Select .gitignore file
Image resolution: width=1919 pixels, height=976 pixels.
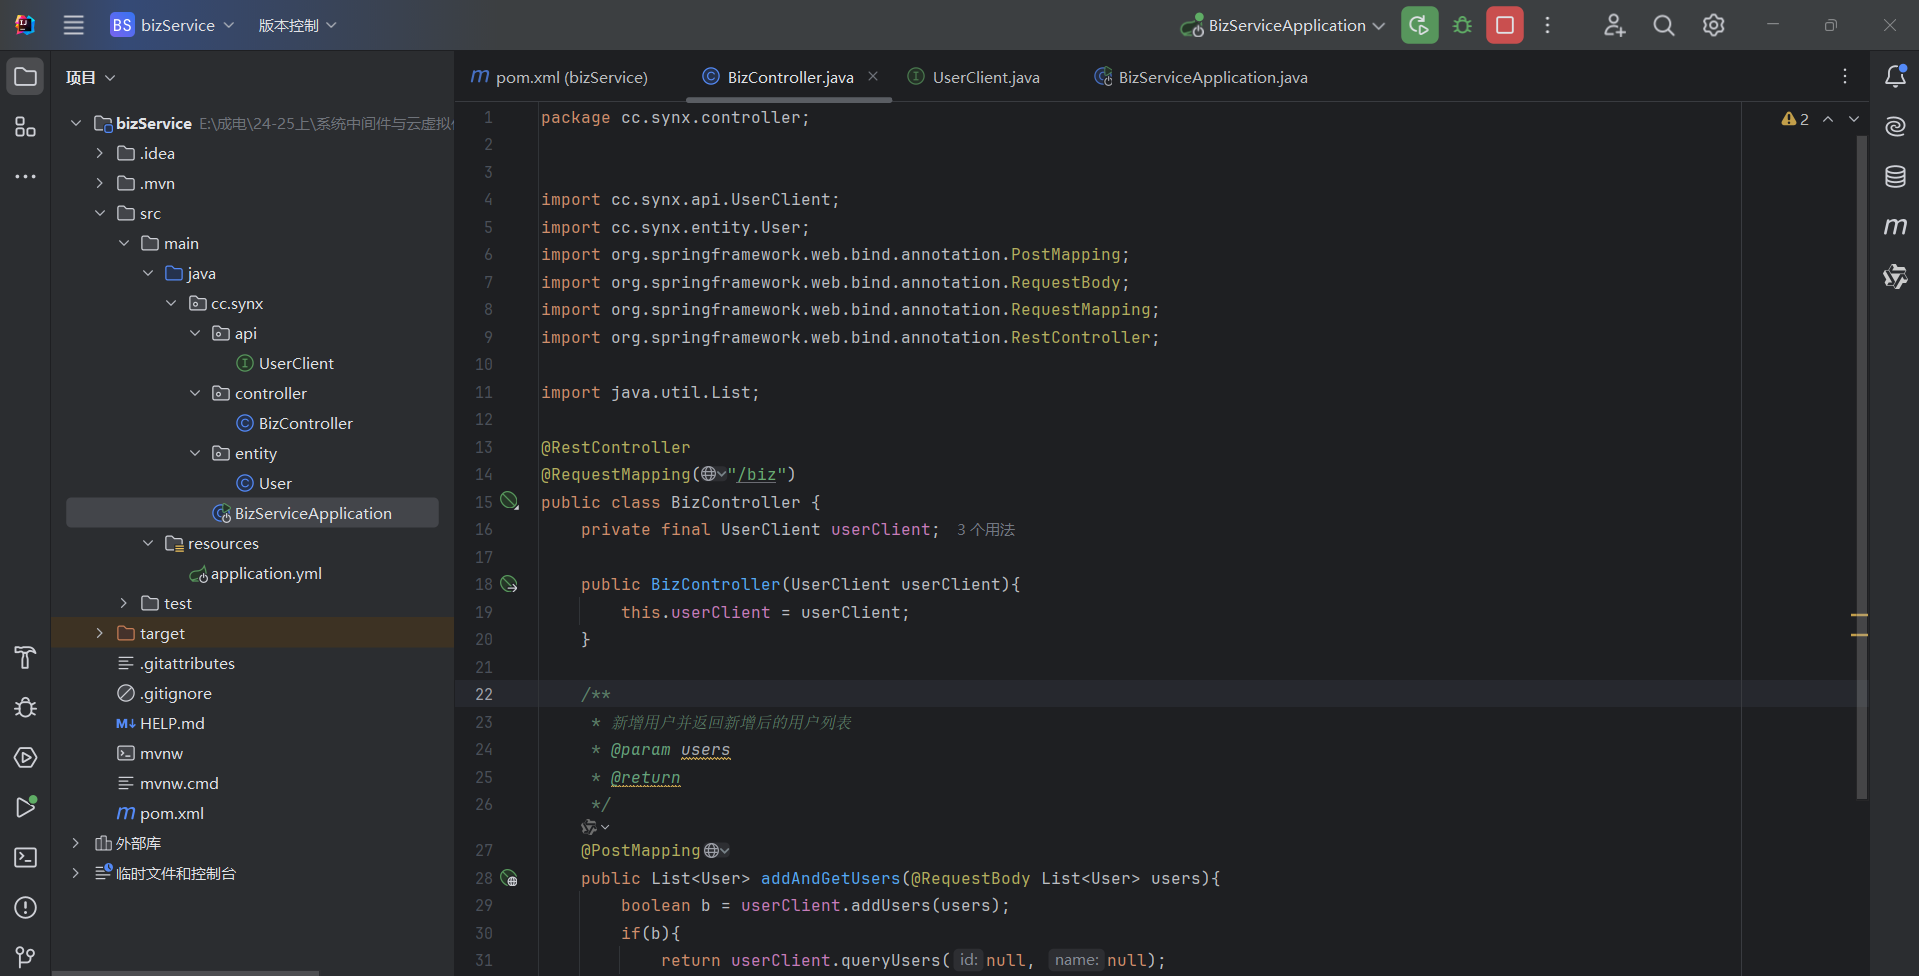(x=165, y=693)
